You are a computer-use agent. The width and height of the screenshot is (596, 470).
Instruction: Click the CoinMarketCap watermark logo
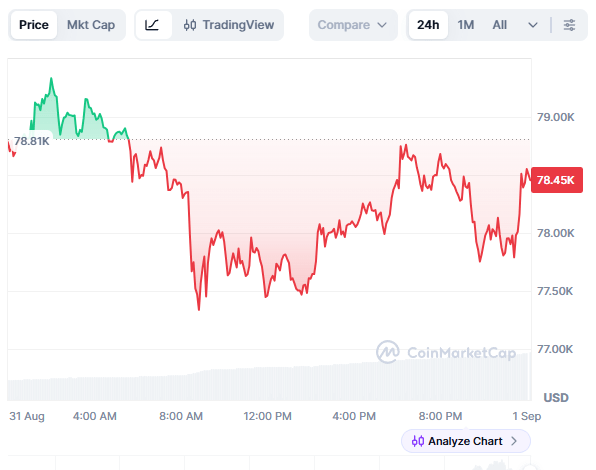387,352
